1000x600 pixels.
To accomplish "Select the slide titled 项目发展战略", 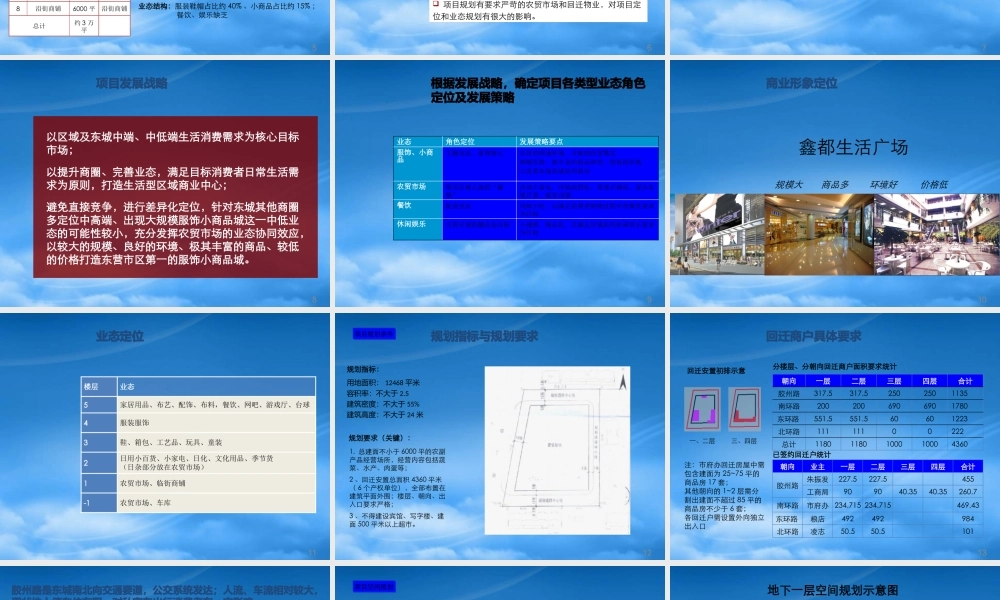I will tap(165, 183).
